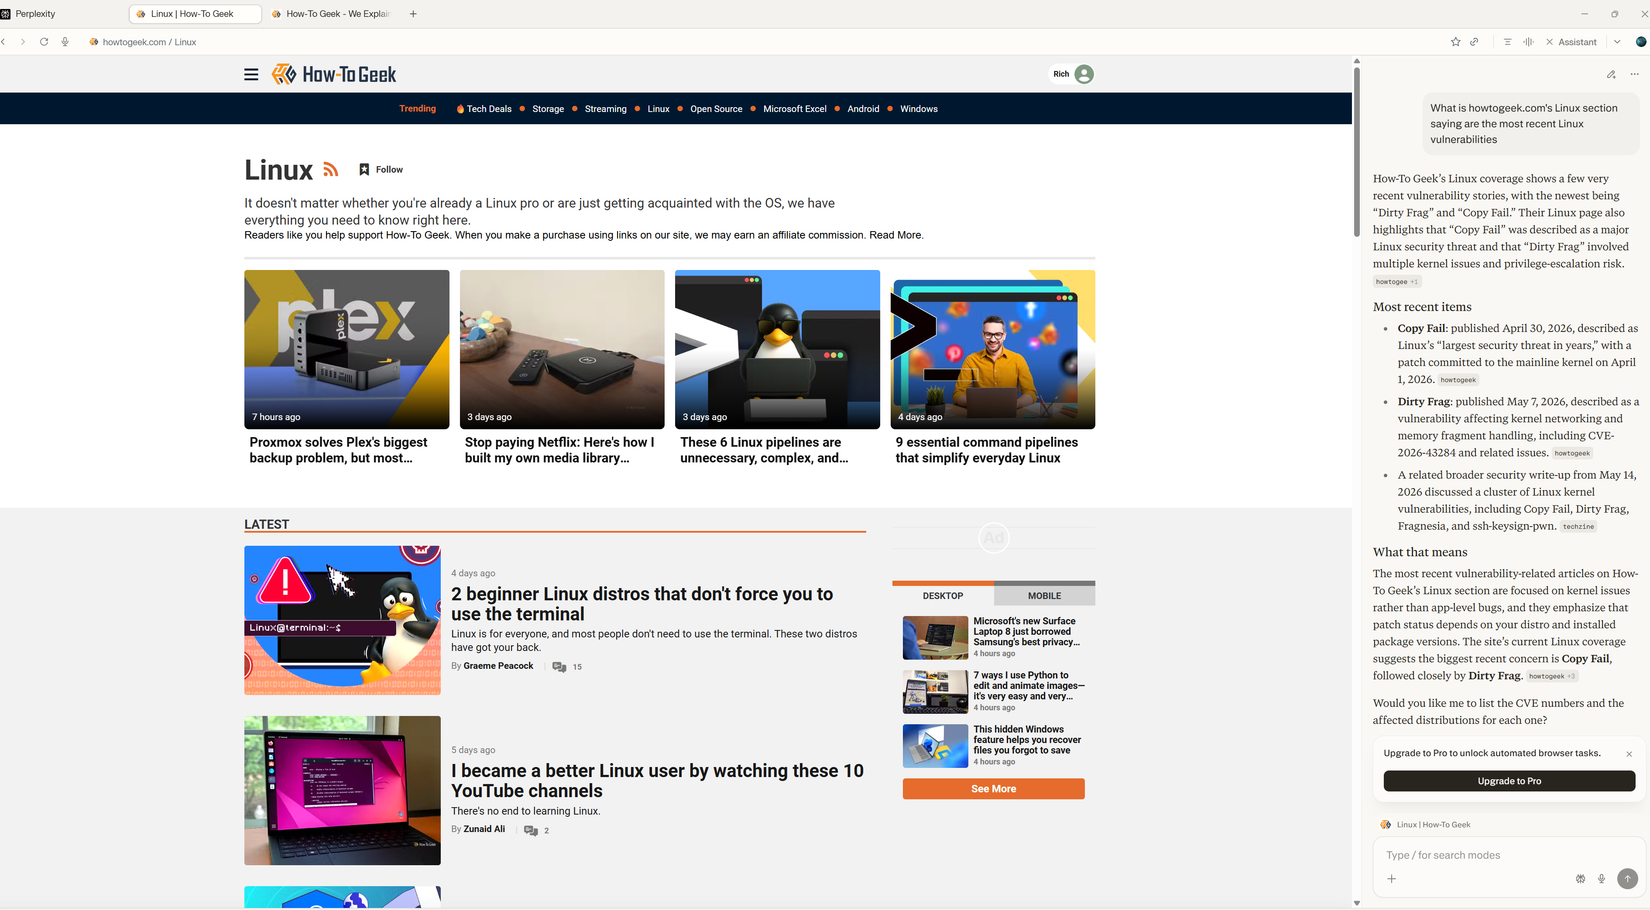Click the Perplexity app icon at top left
The width and height of the screenshot is (1650, 910).
[x=5, y=14]
